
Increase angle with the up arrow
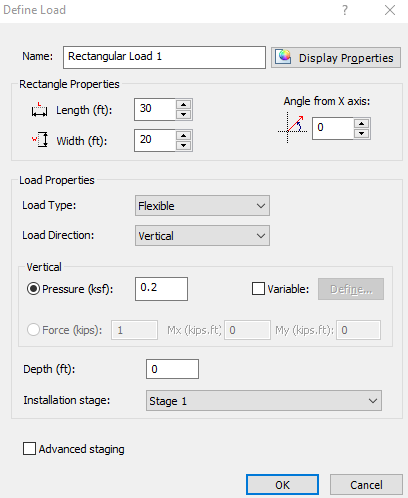click(x=362, y=123)
